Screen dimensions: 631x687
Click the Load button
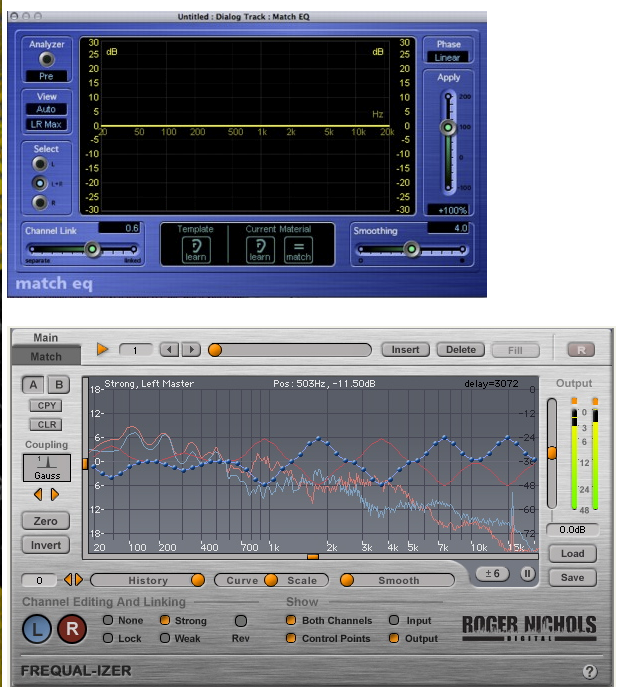(572, 553)
